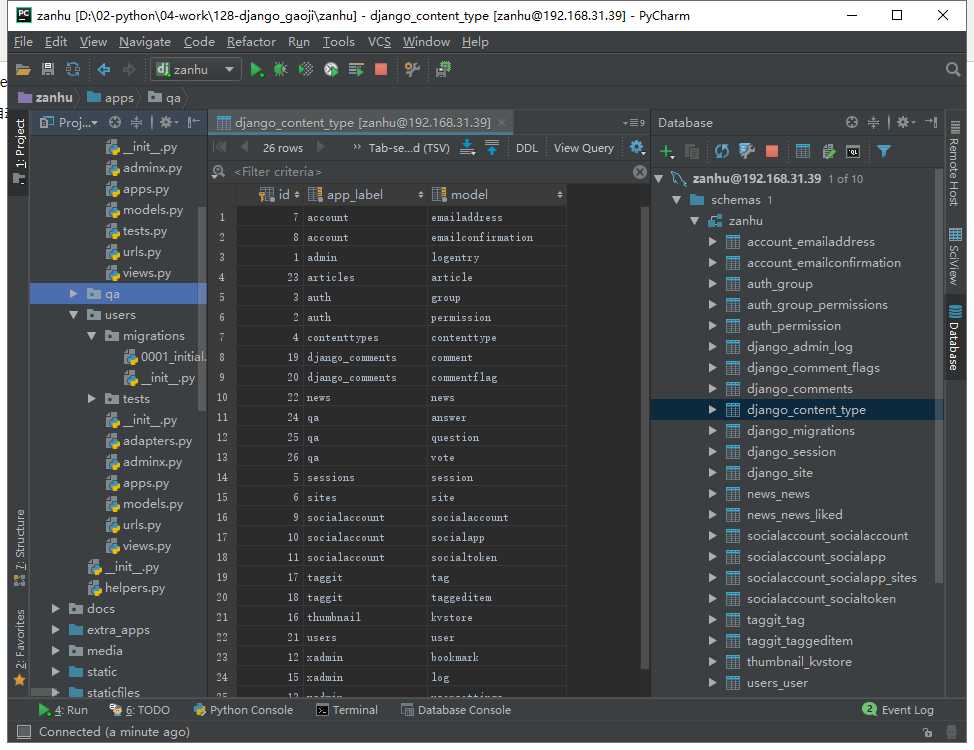Open the Python Console tool window

click(243, 710)
